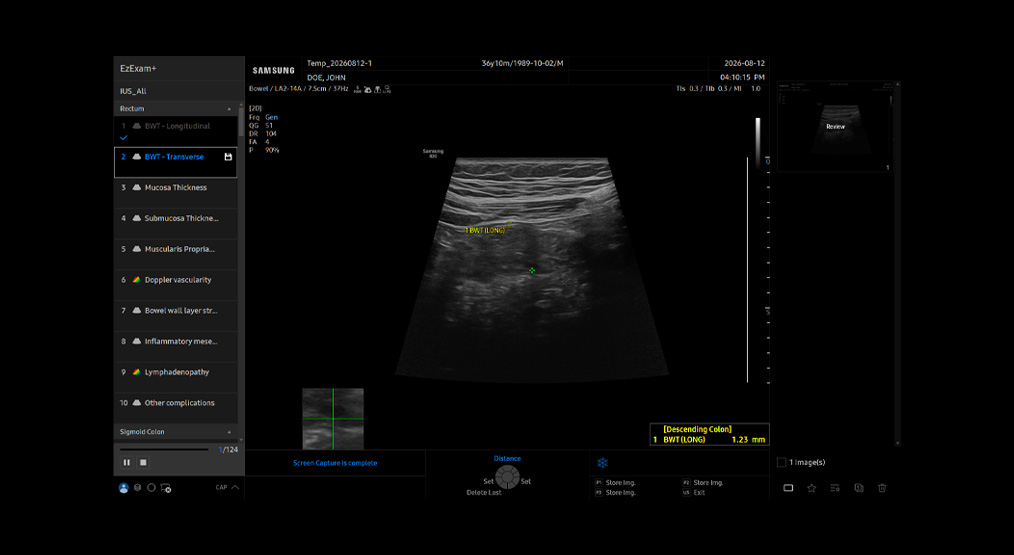
Task: Click the monitor icon with the x badge
Action: [166, 488]
